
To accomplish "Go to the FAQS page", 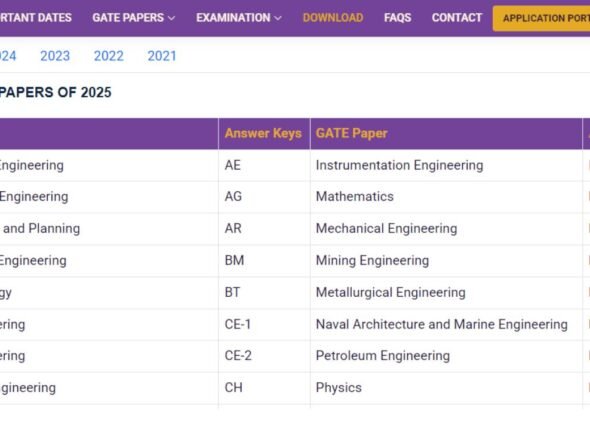I will click(397, 18).
